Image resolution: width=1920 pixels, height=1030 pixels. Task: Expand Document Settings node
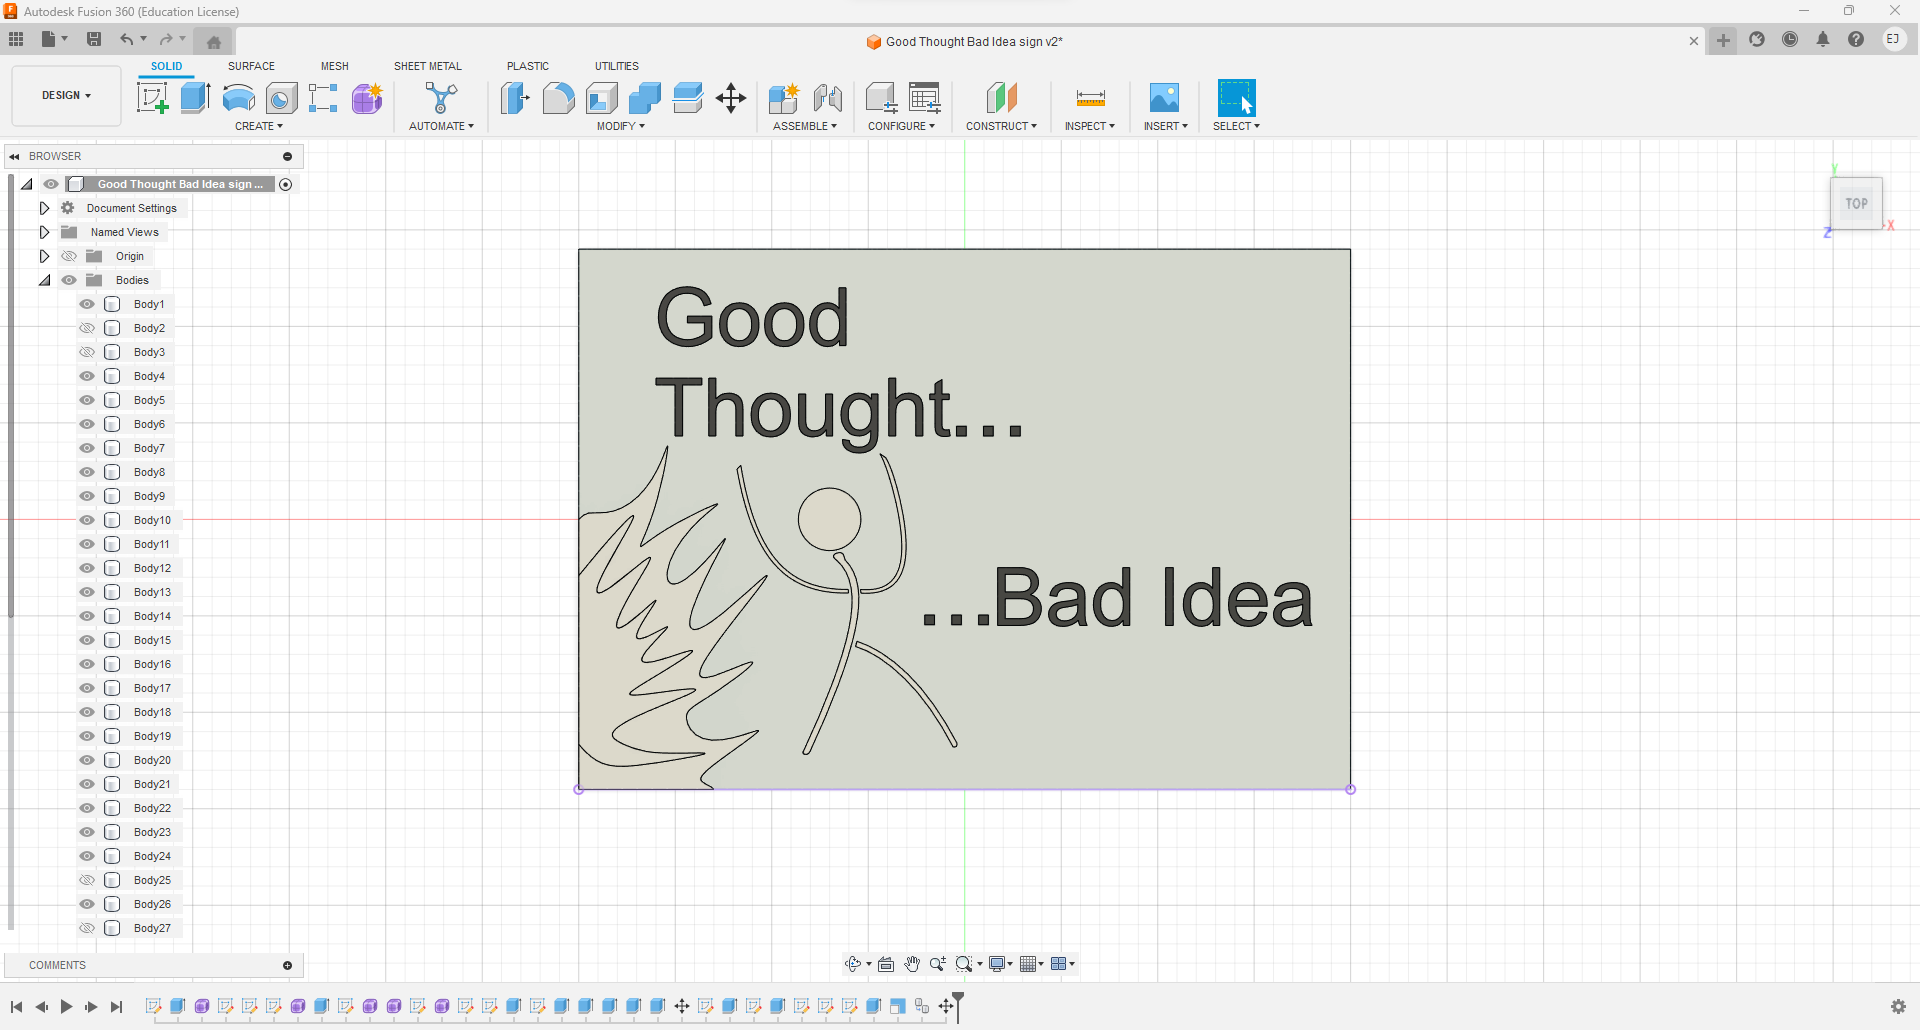click(44, 208)
